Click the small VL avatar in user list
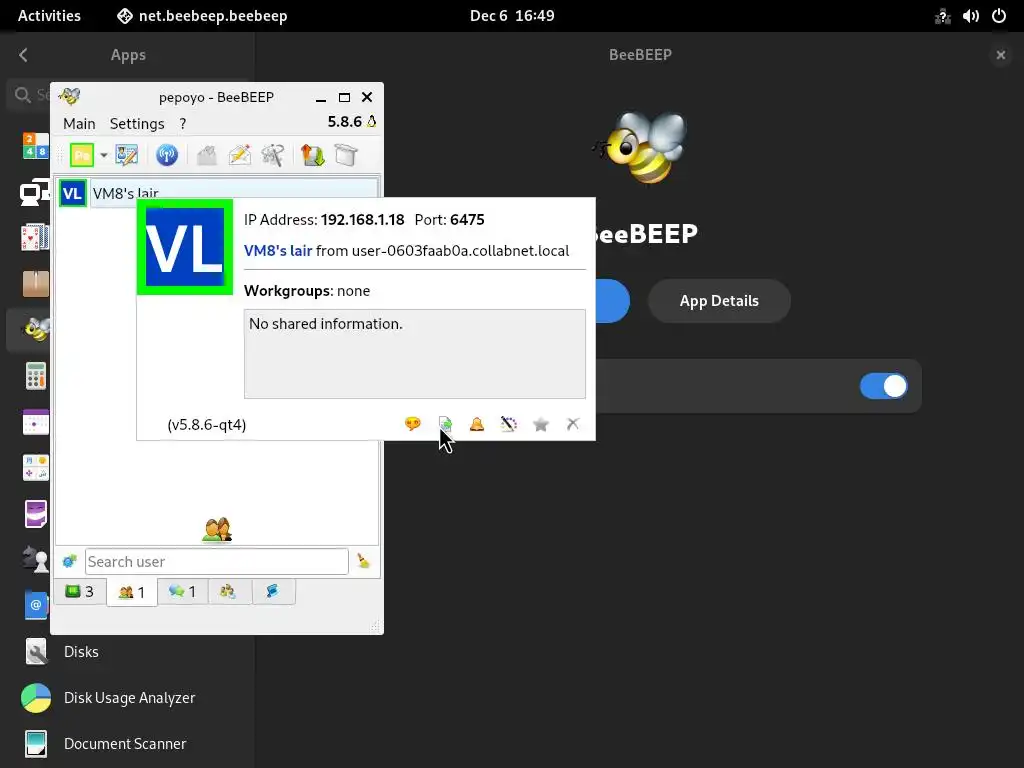The height and width of the screenshot is (768, 1024). [x=72, y=193]
